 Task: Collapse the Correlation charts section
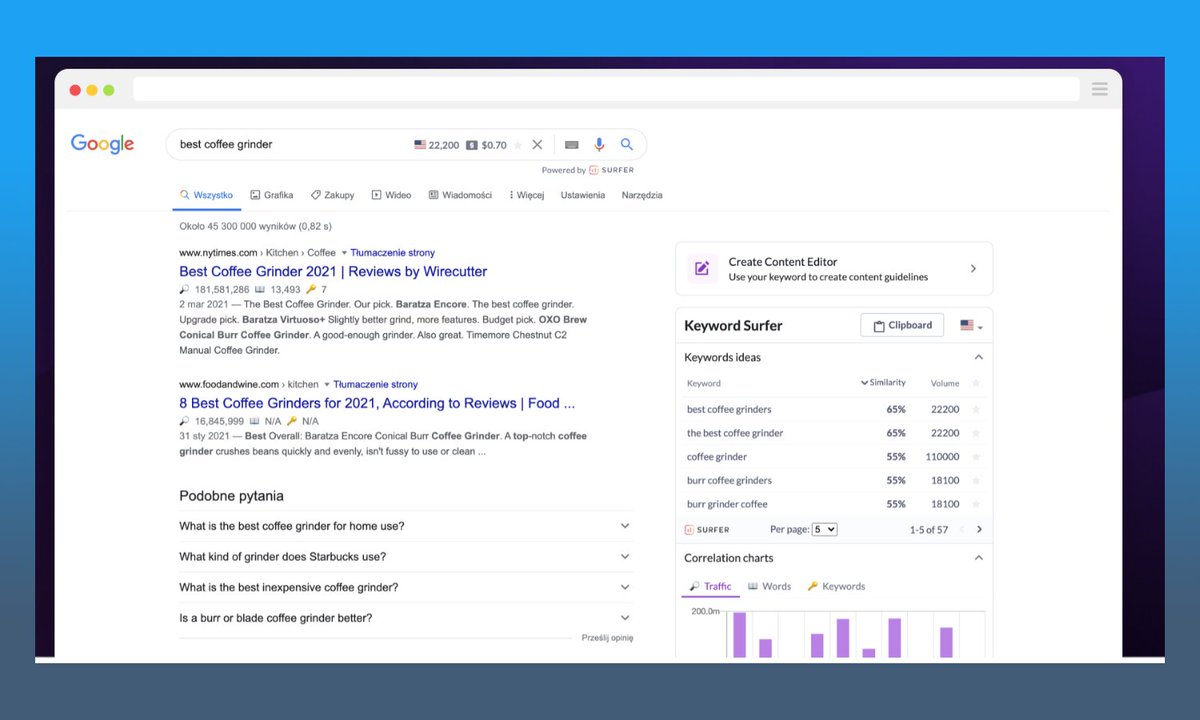click(x=979, y=558)
